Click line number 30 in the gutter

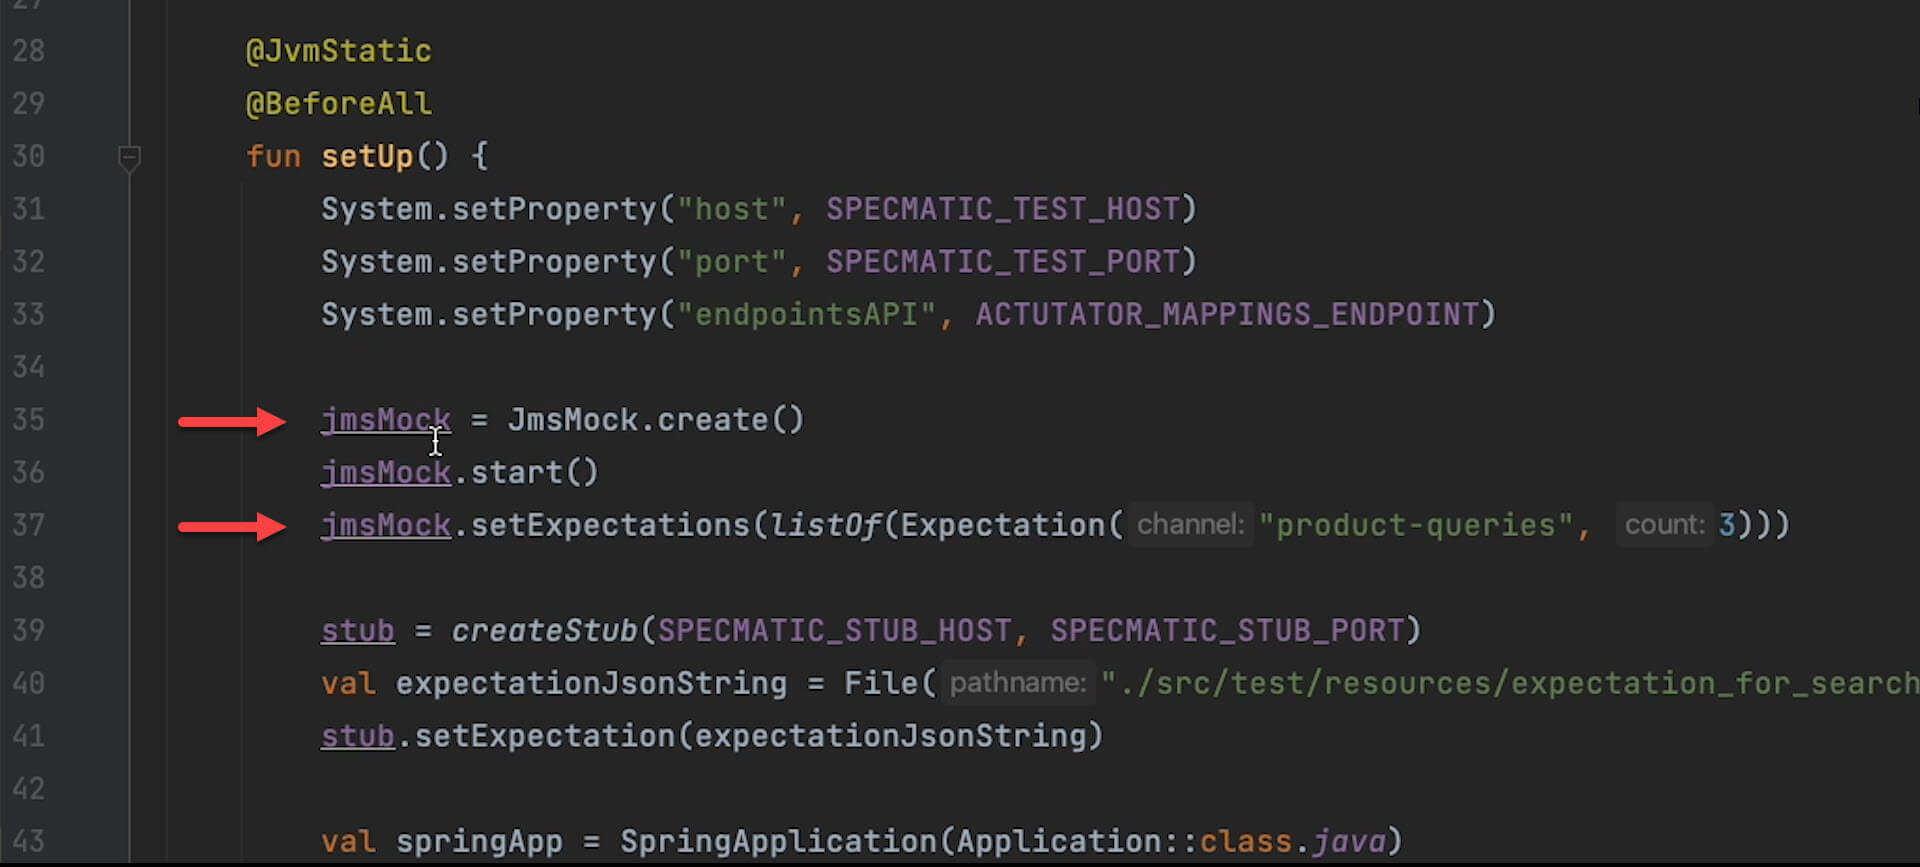tap(29, 157)
